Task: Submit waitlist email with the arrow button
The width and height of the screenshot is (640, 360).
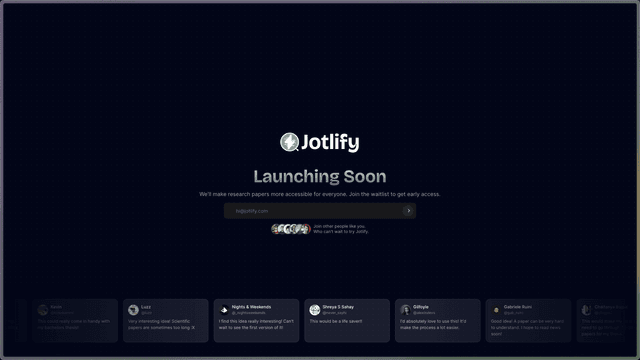Action: click(408, 211)
